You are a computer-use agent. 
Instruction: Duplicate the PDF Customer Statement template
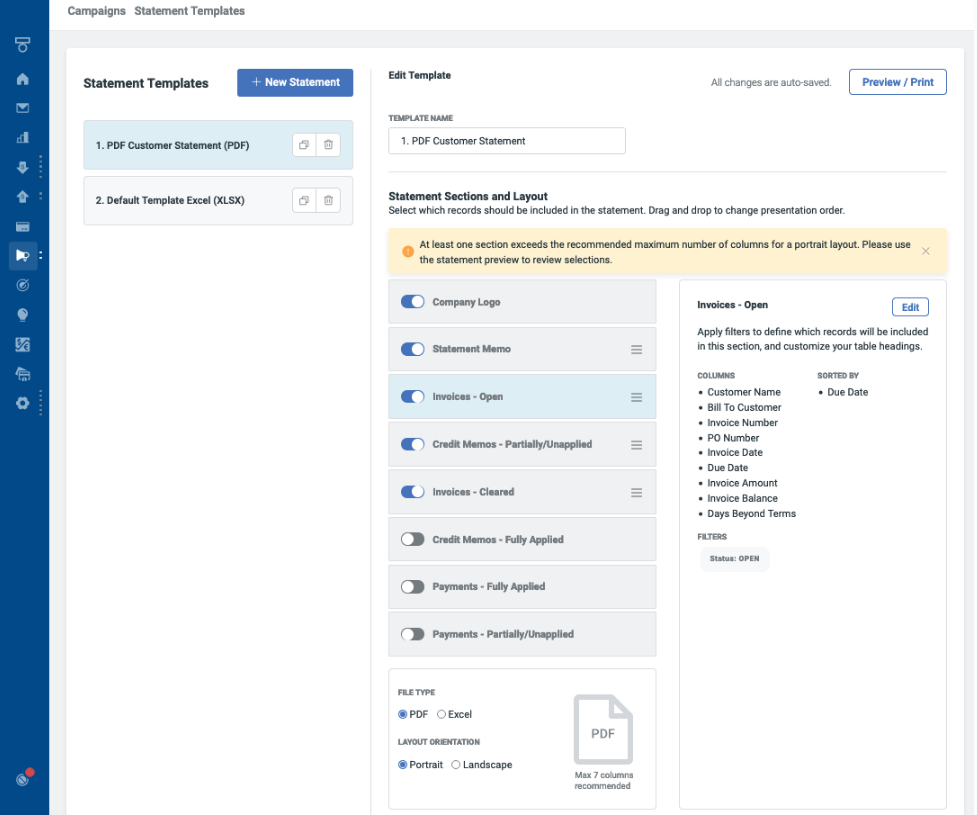tap(302, 145)
